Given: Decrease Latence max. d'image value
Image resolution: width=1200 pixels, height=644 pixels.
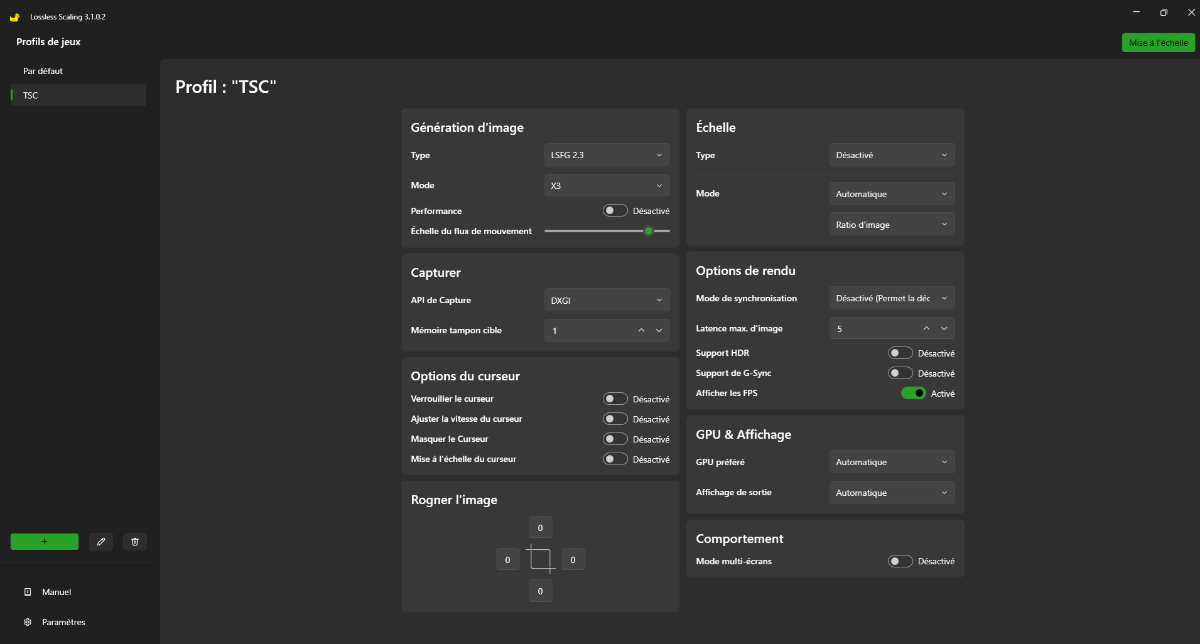Looking at the screenshot, I should (x=944, y=328).
